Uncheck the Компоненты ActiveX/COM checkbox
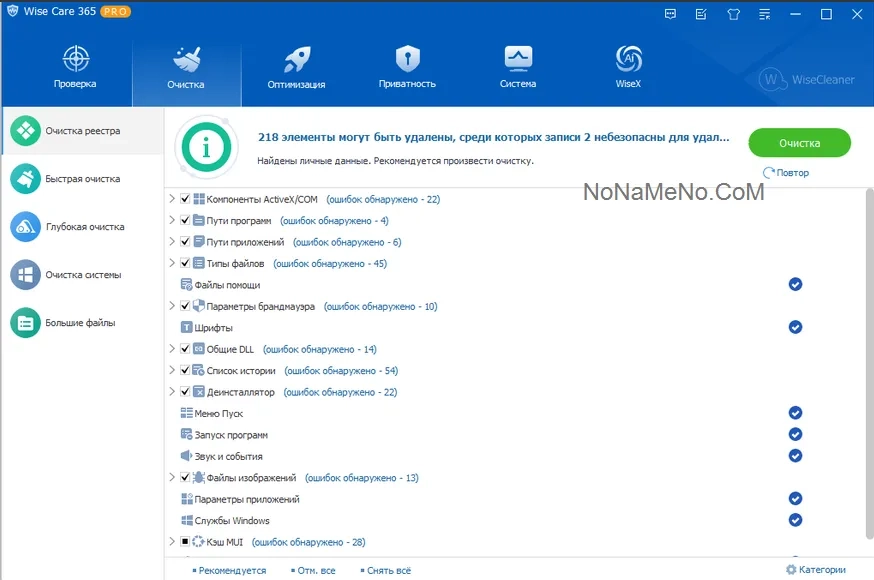The height and width of the screenshot is (580, 874). [x=185, y=199]
